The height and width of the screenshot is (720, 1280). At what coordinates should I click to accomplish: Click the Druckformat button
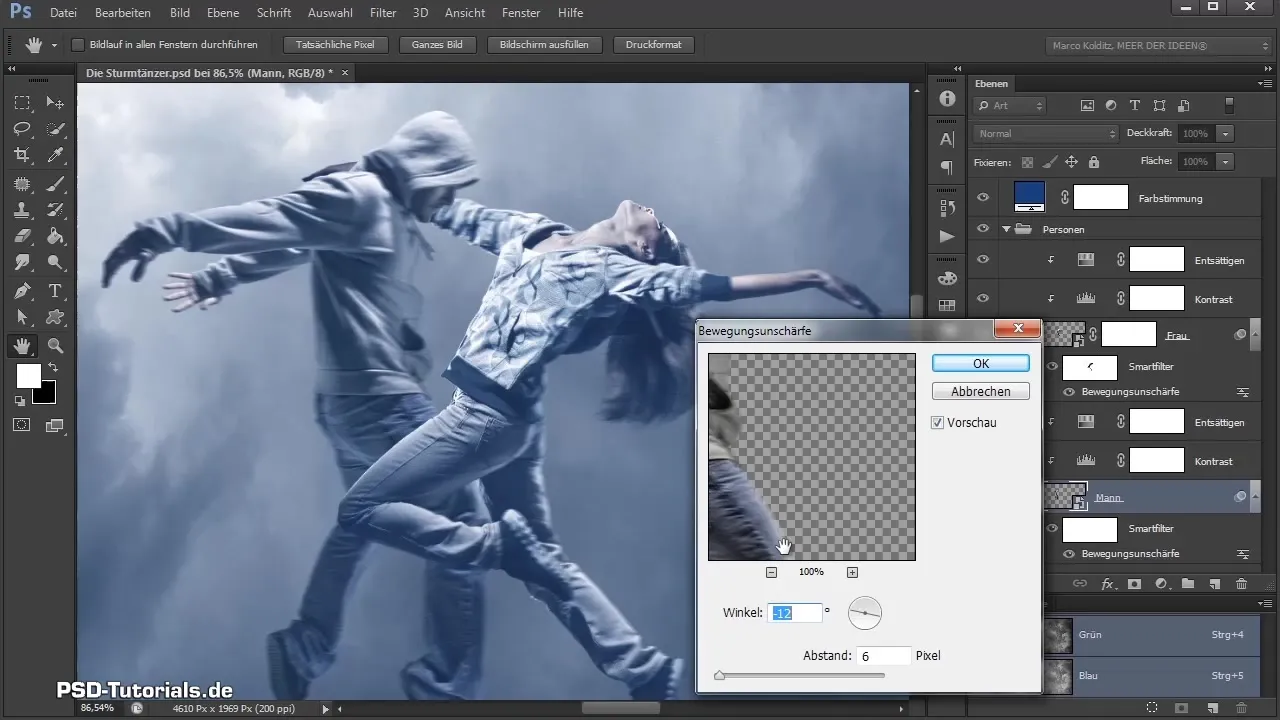(653, 45)
